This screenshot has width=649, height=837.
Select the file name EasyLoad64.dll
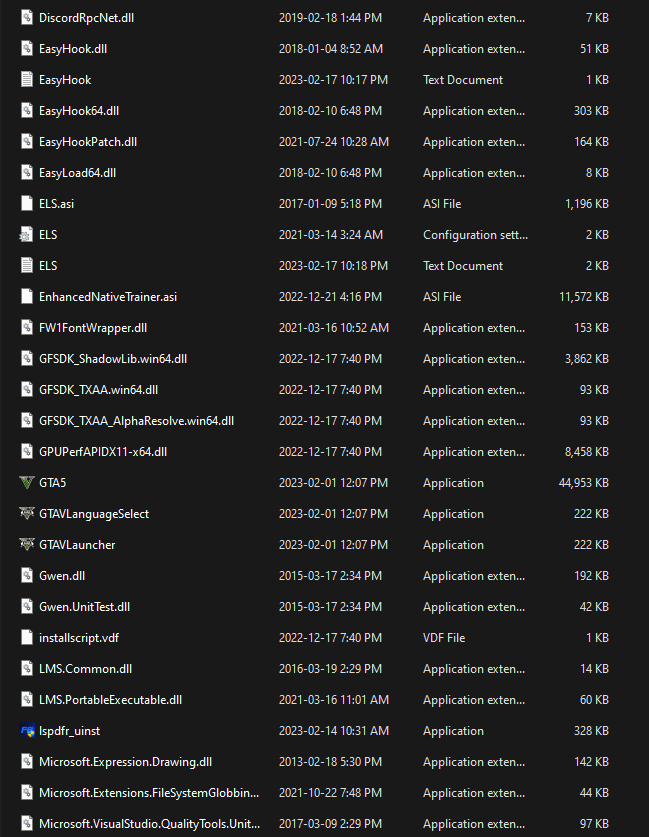(77, 172)
